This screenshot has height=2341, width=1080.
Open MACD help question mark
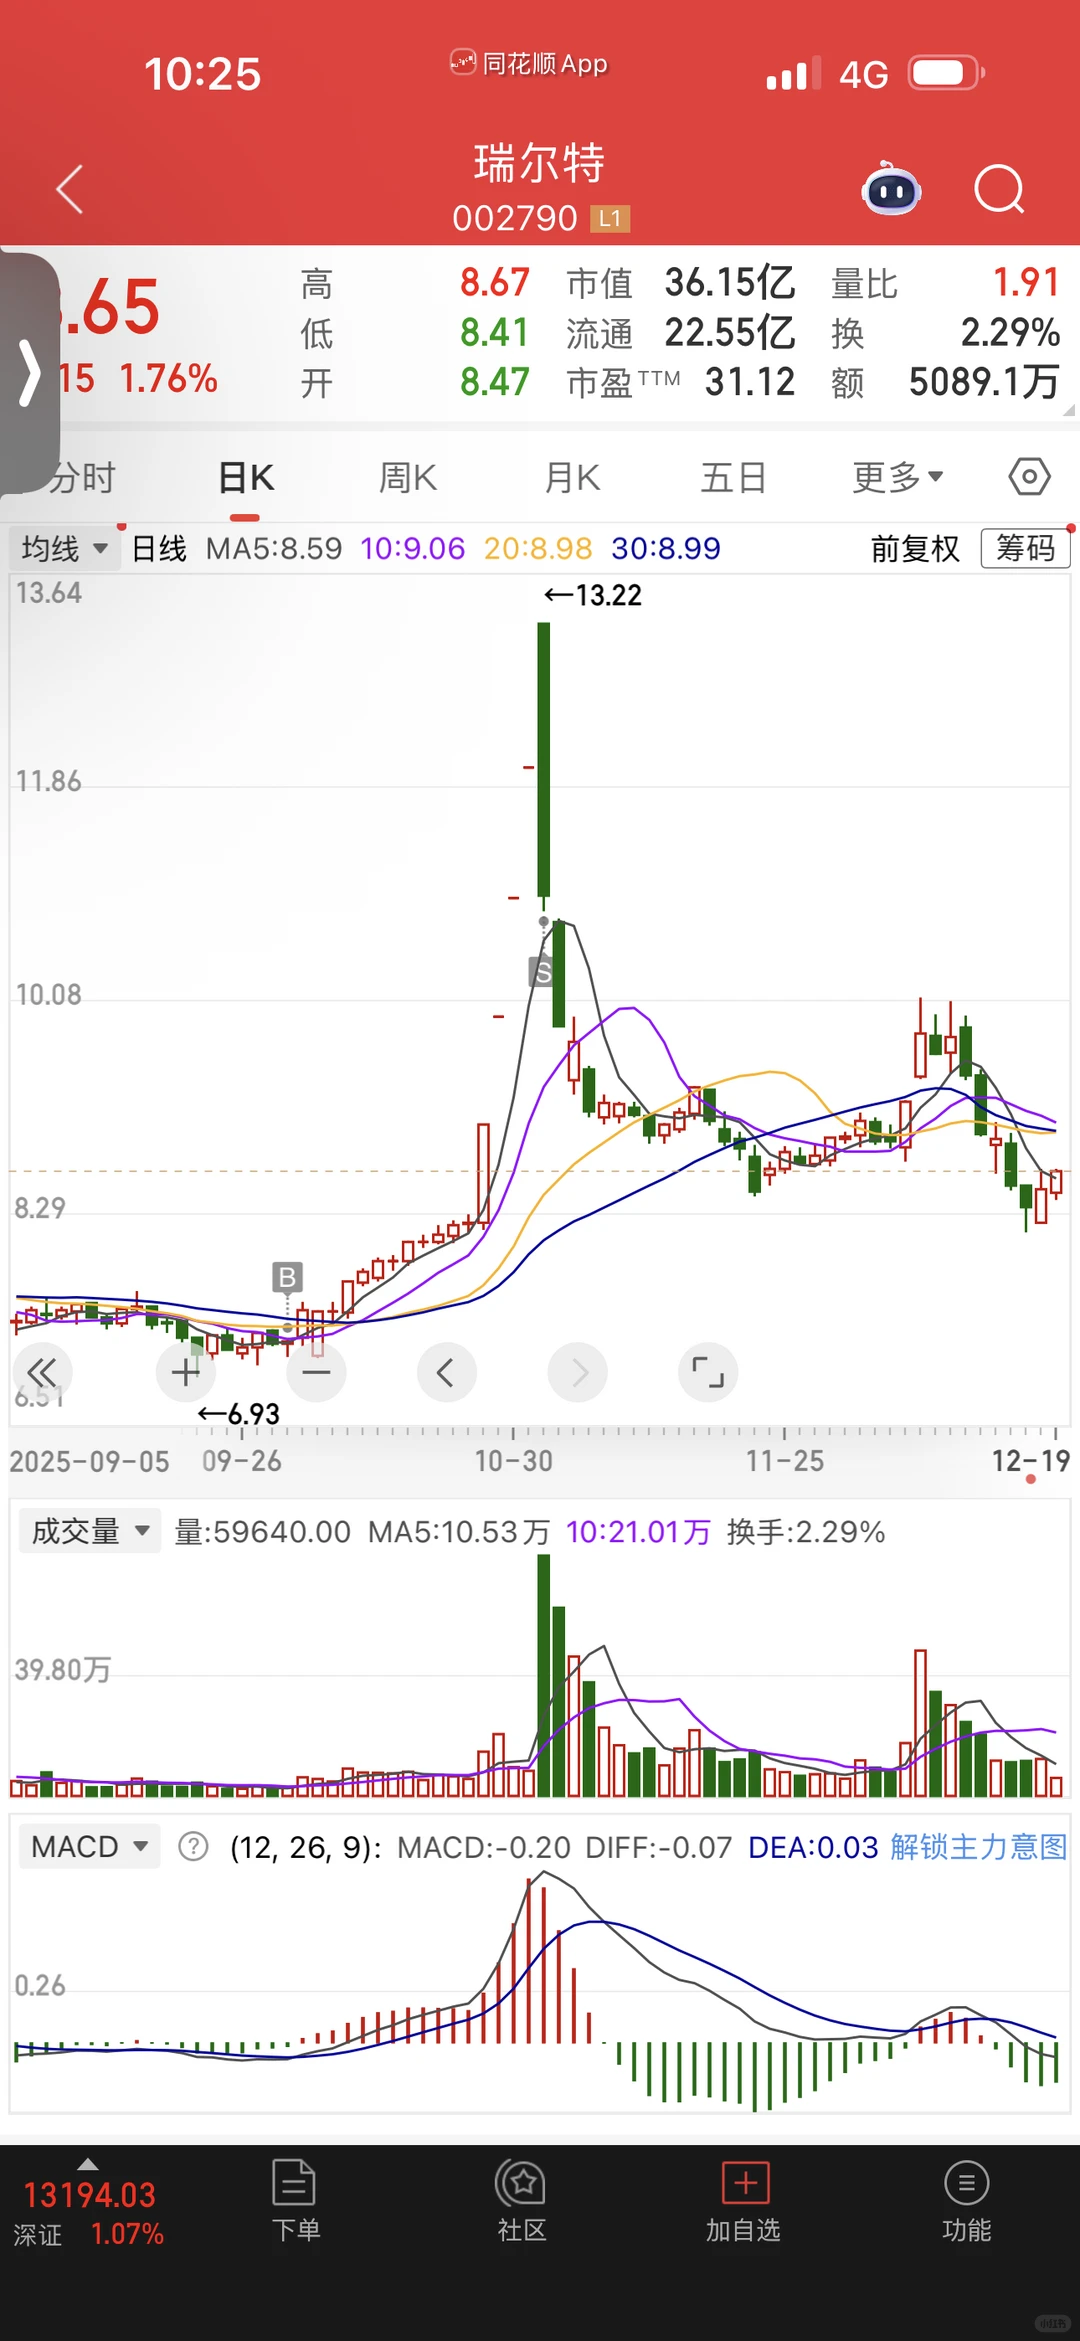coord(193,1846)
